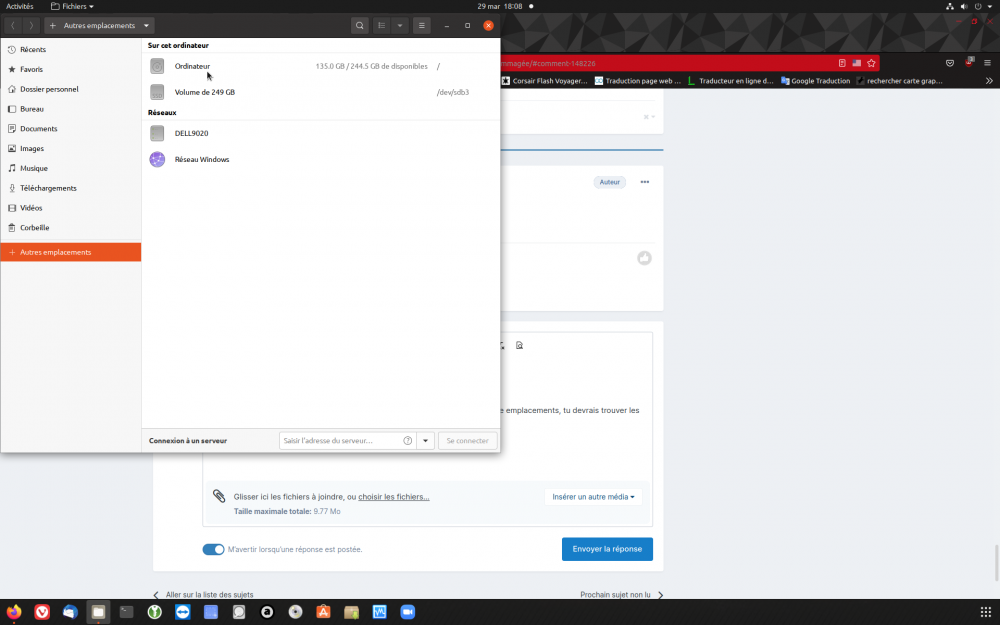The width and height of the screenshot is (1000, 625).
Task: Select the 'DELL9020' network entry text
Action: point(191,133)
